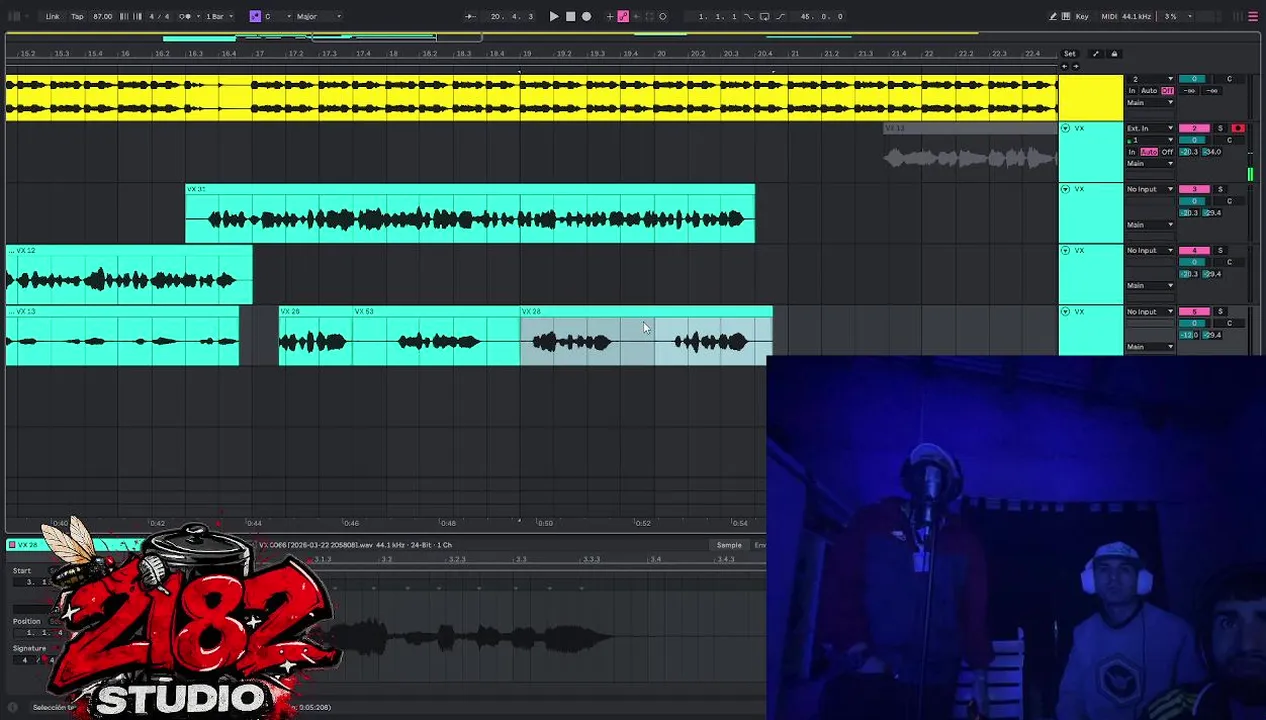Image resolution: width=1266 pixels, height=720 pixels.
Task: Click track 2 volume value -20.3
Action: click(1189, 152)
